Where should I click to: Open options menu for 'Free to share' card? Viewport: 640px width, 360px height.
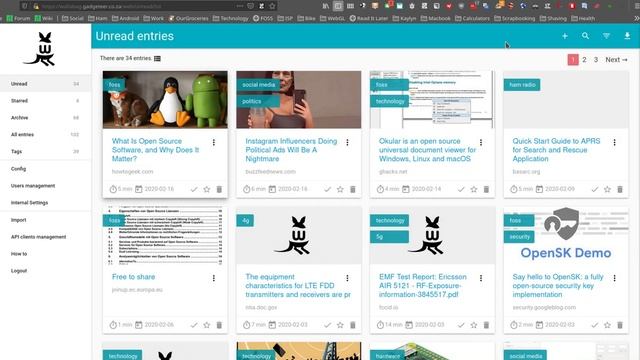(x=213, y=278)
